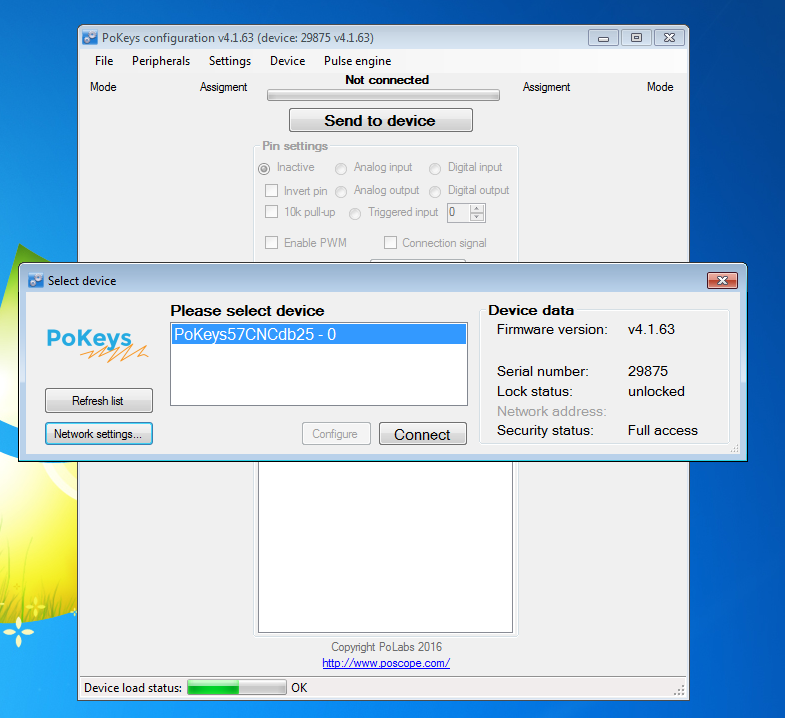785x718 pixels.
Task: Close the Select device dialog
Action: (x=722, y=280)
